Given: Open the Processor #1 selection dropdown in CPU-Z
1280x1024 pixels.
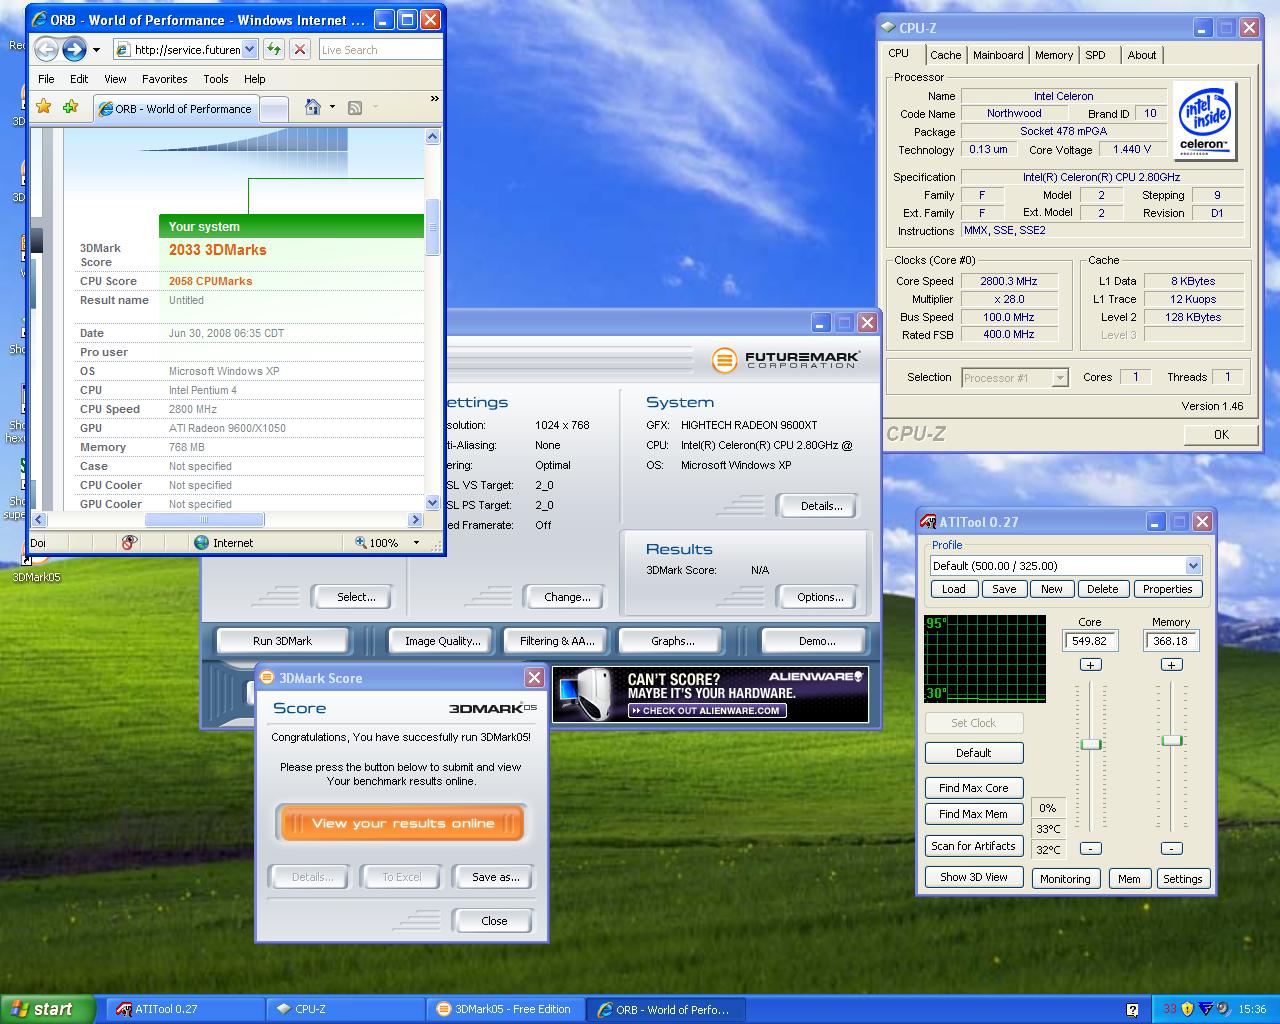Looking at the screenshot, I should click(1060, 377).
